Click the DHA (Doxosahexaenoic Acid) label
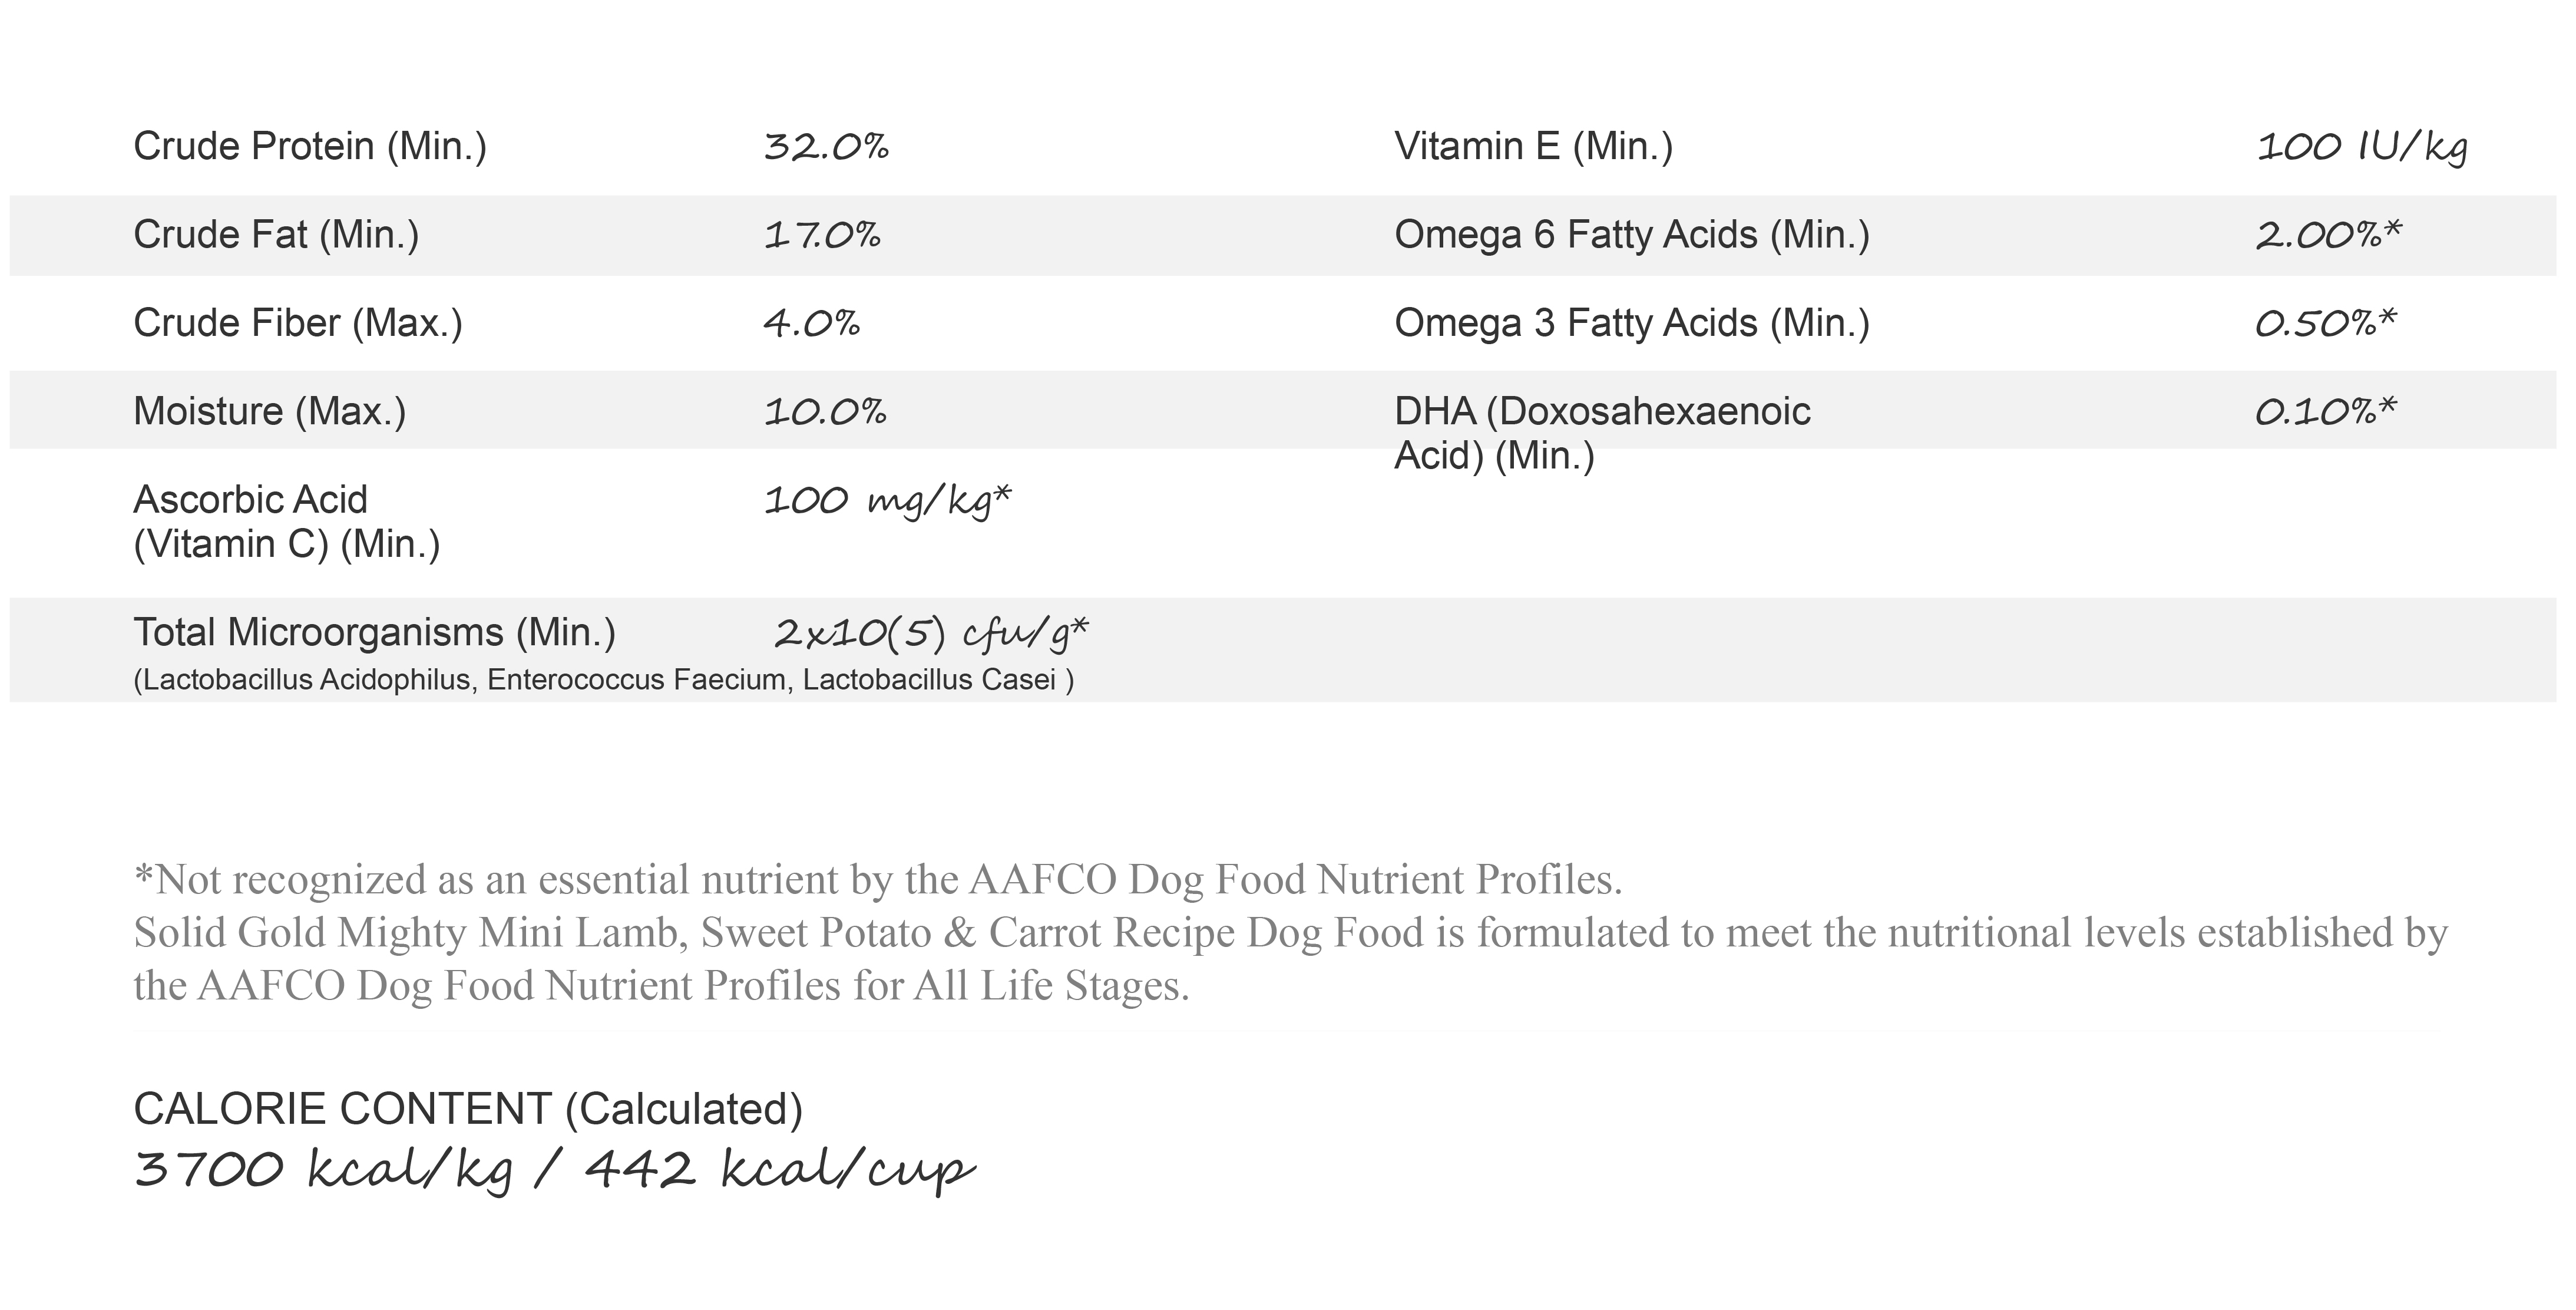 [1602, 433]
